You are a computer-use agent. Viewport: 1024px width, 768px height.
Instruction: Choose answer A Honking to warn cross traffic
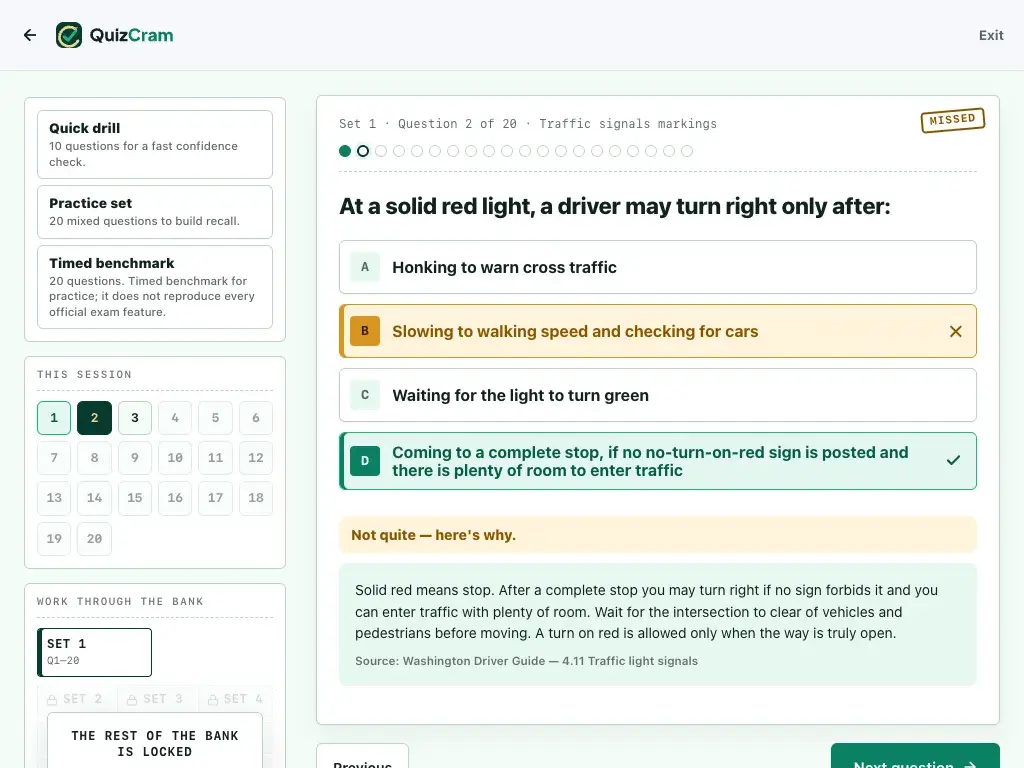tap(658, 267)
